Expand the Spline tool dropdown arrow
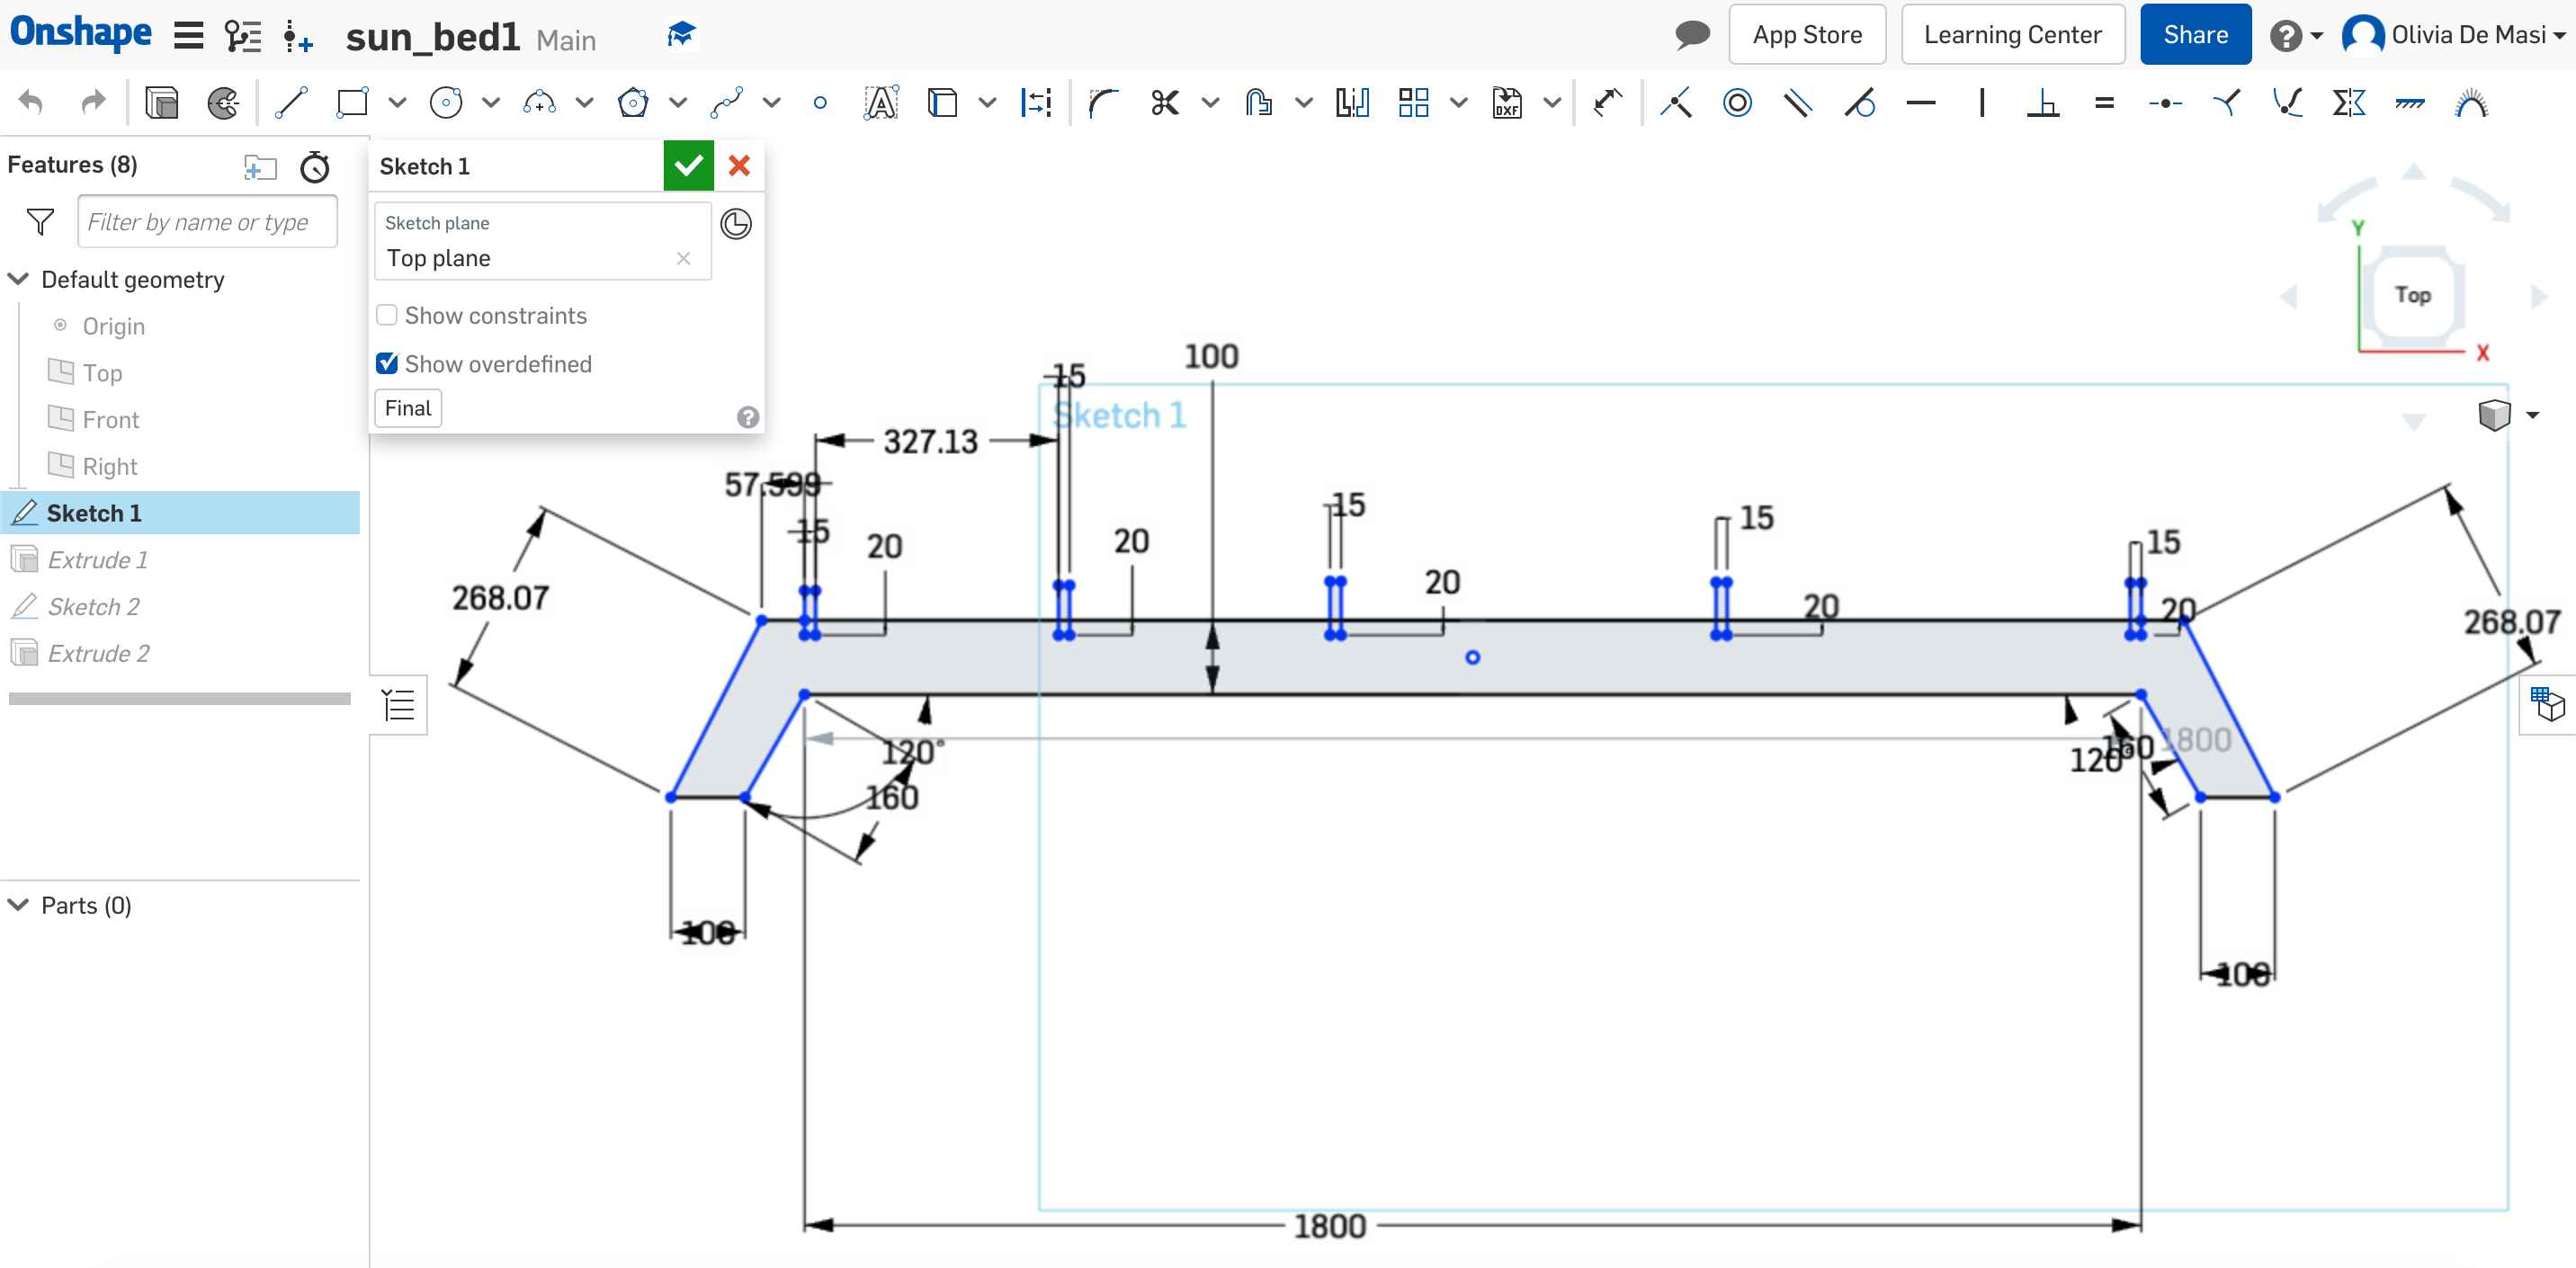 (772, 102)
